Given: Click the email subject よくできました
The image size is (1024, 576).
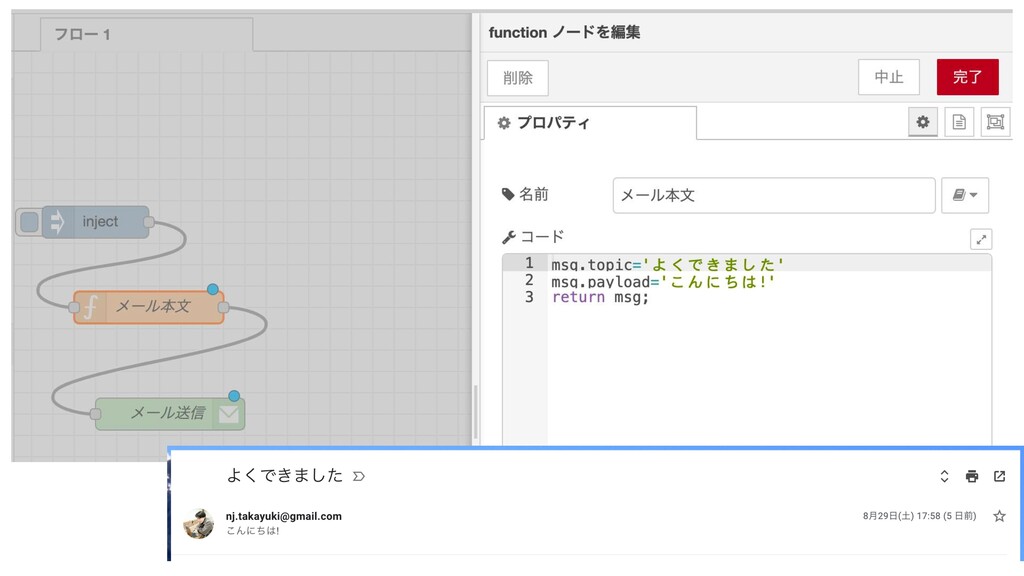Looking at the screenshot, I should tap(285, 475).
